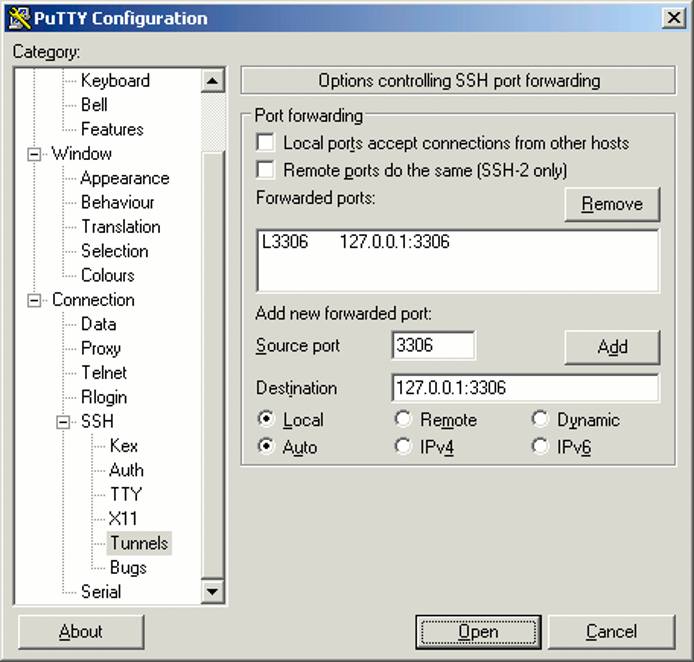
Task: Collapse the Window tree node
Action: 34,154
